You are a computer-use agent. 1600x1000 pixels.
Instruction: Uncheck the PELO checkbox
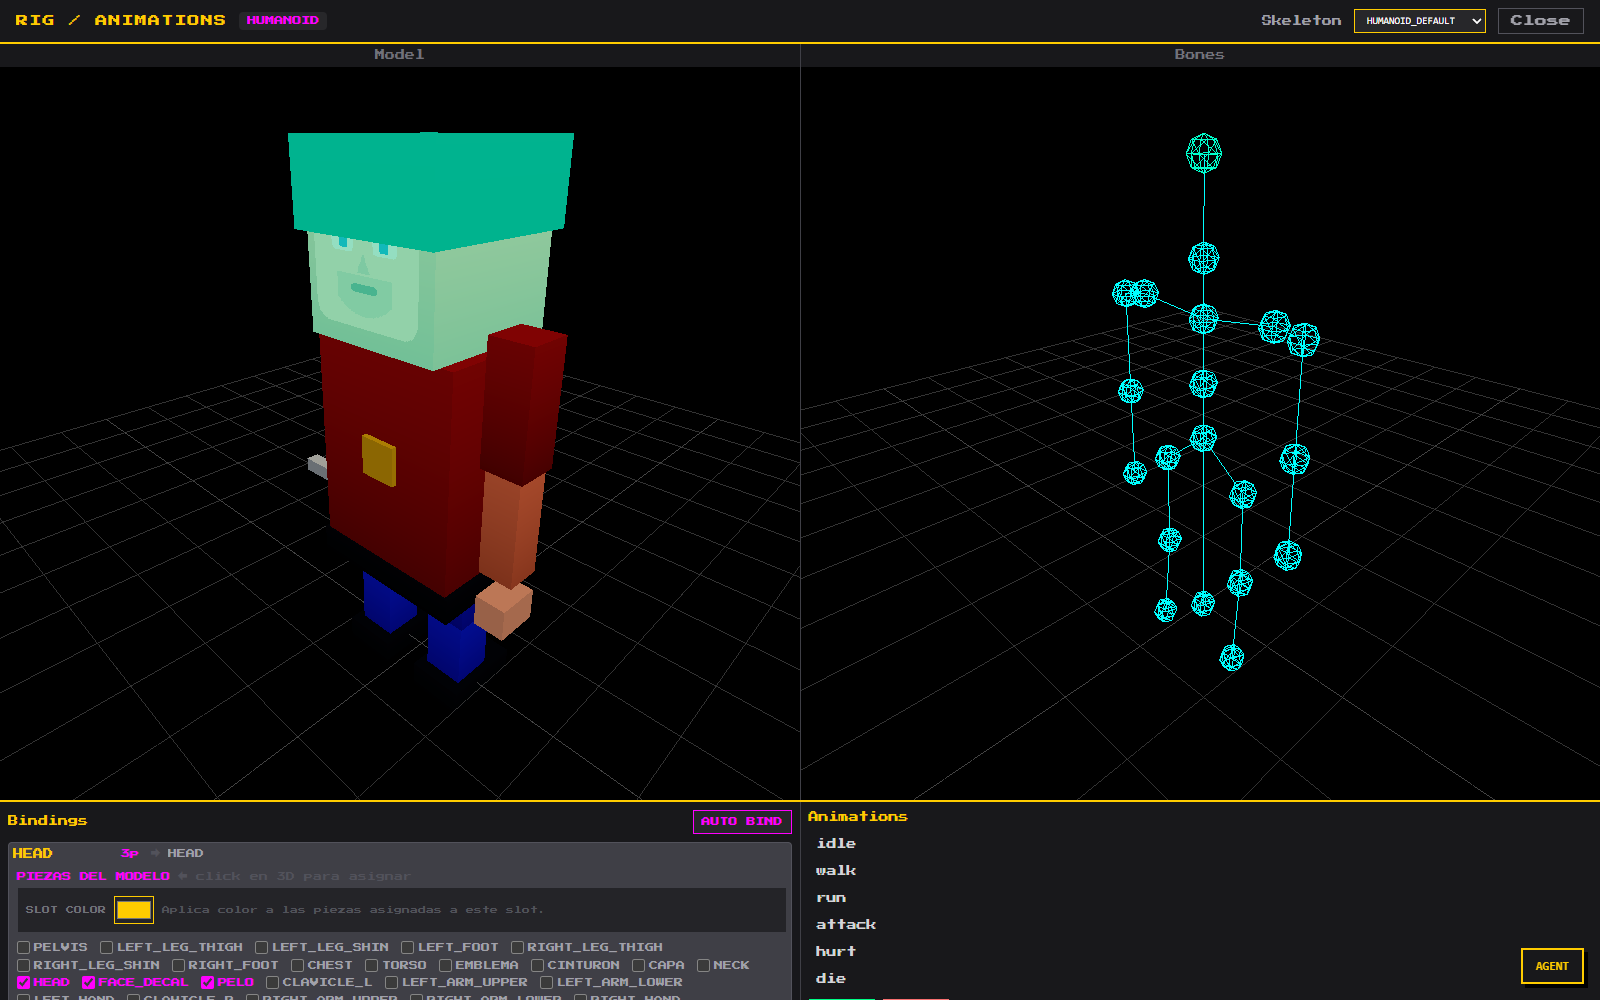point(208,983)
